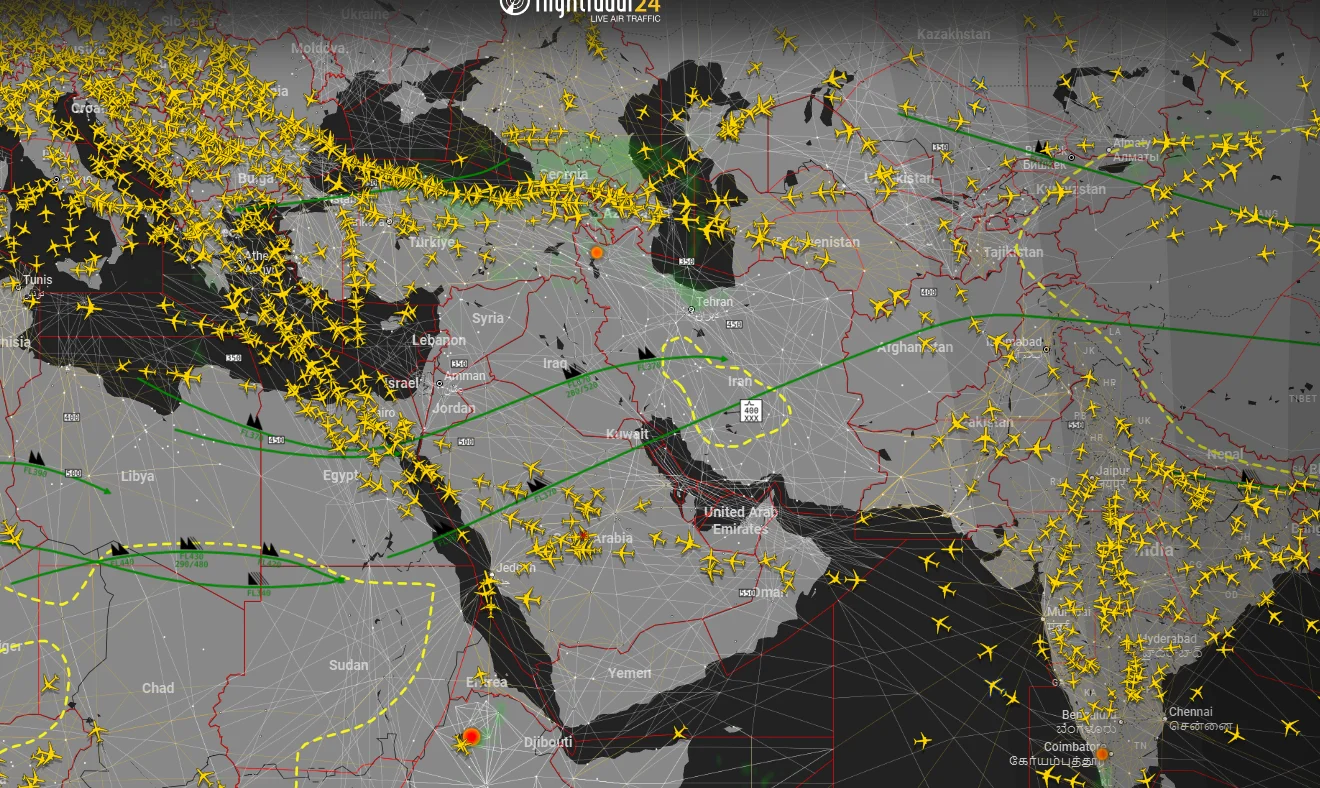
Task: Click the wind barb above FL390 near Libya
Action: pos(37,457)
